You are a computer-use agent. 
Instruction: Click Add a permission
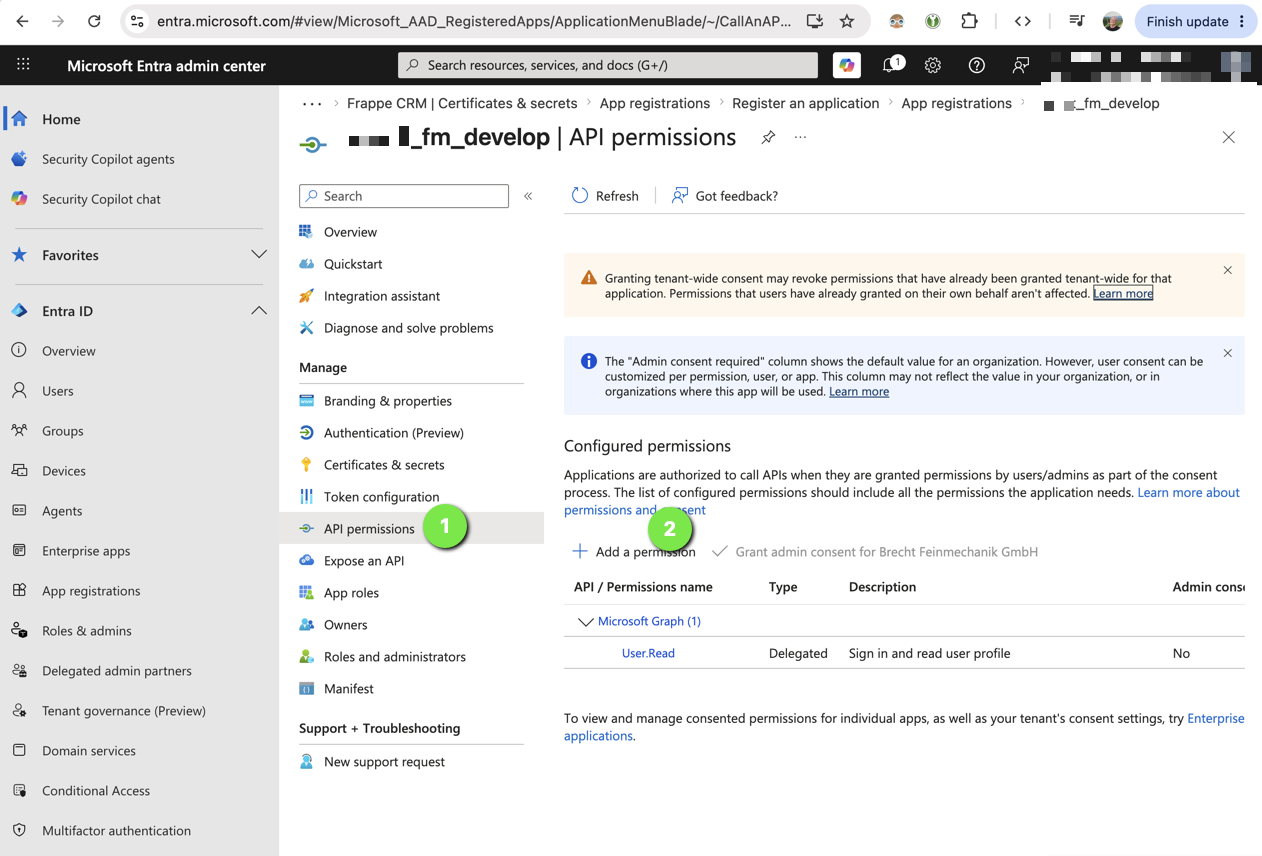634,552
